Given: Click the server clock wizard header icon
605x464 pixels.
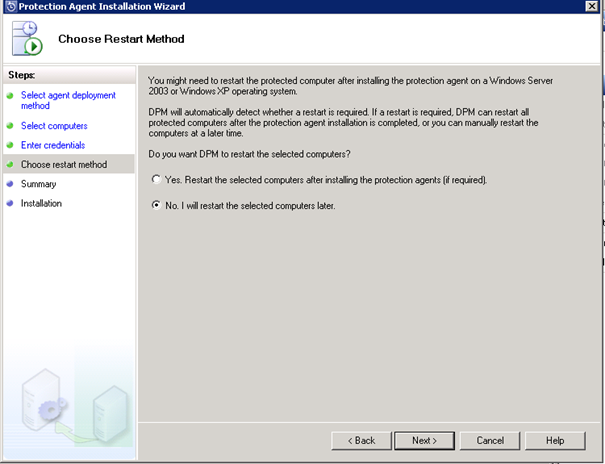Looking at the screenshot, I should 27,39.
